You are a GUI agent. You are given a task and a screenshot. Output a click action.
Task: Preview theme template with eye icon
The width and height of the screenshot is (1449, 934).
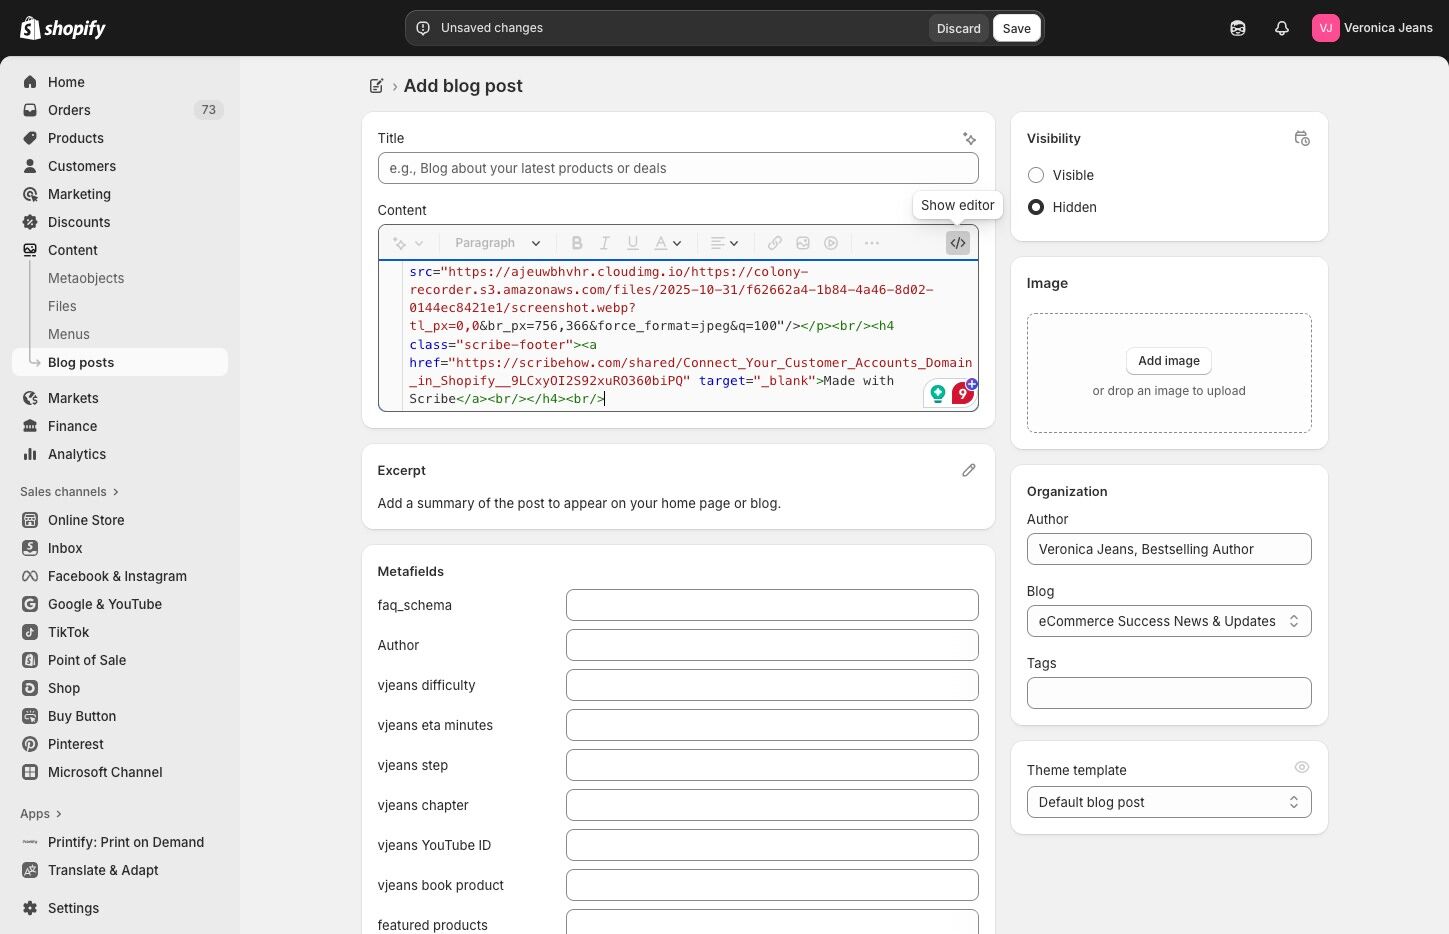tap(1301, 767)
